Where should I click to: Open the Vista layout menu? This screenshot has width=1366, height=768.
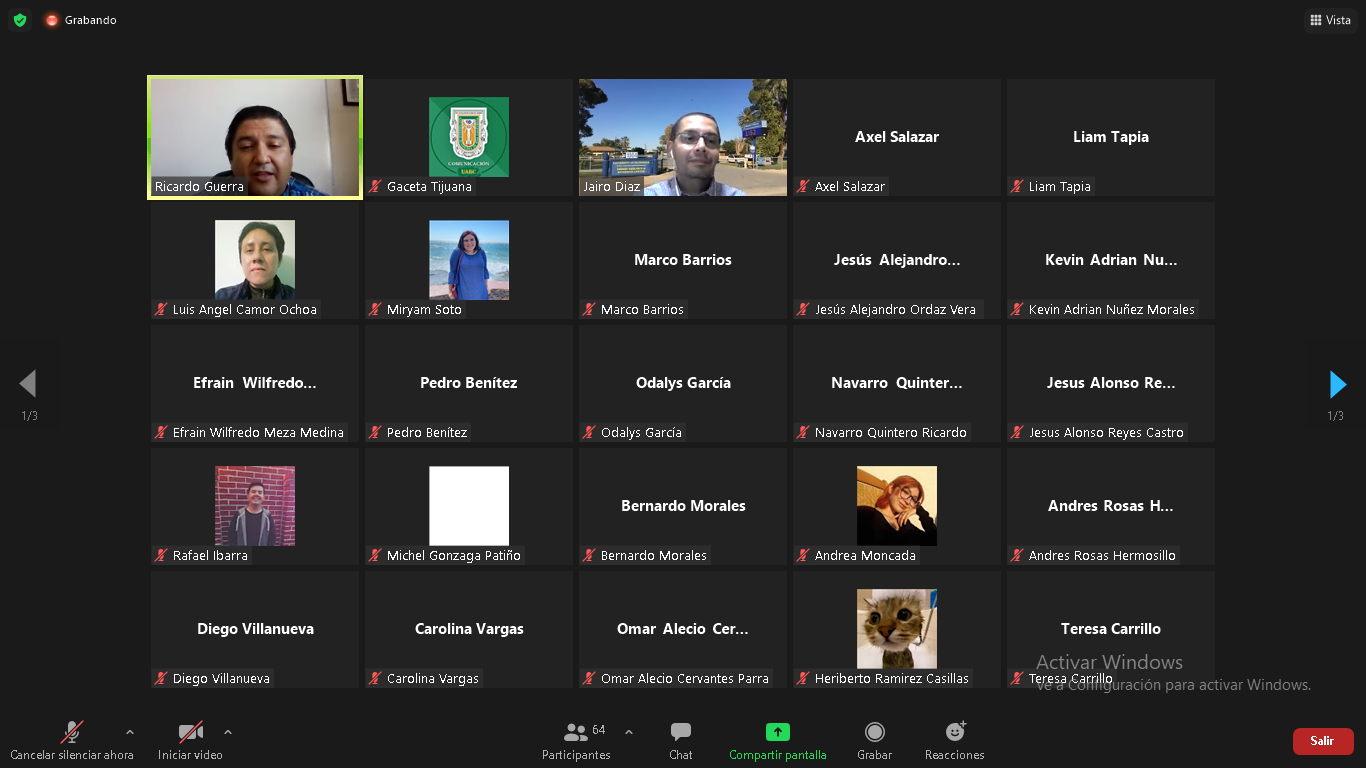pyautogui.click(x=1330, y=20)
